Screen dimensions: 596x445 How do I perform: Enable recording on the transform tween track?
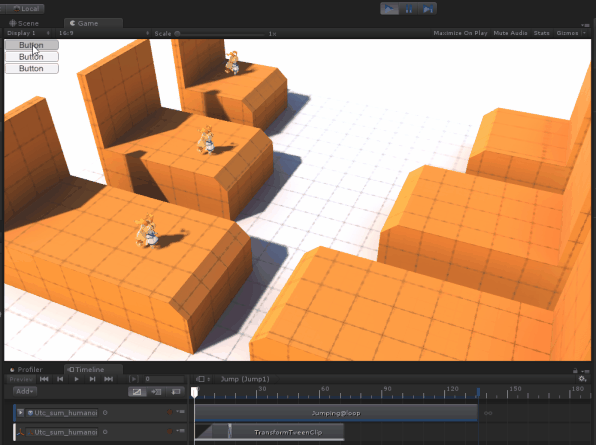coord(170,431)
